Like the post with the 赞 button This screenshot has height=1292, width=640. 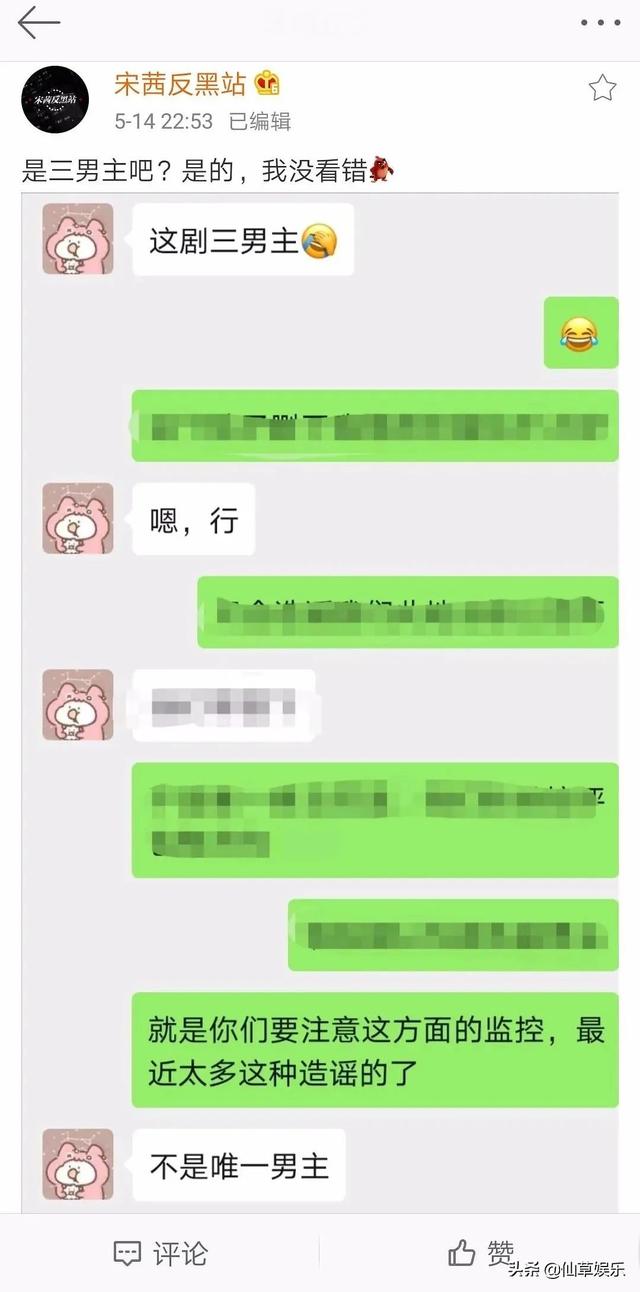pos(481,1252)
